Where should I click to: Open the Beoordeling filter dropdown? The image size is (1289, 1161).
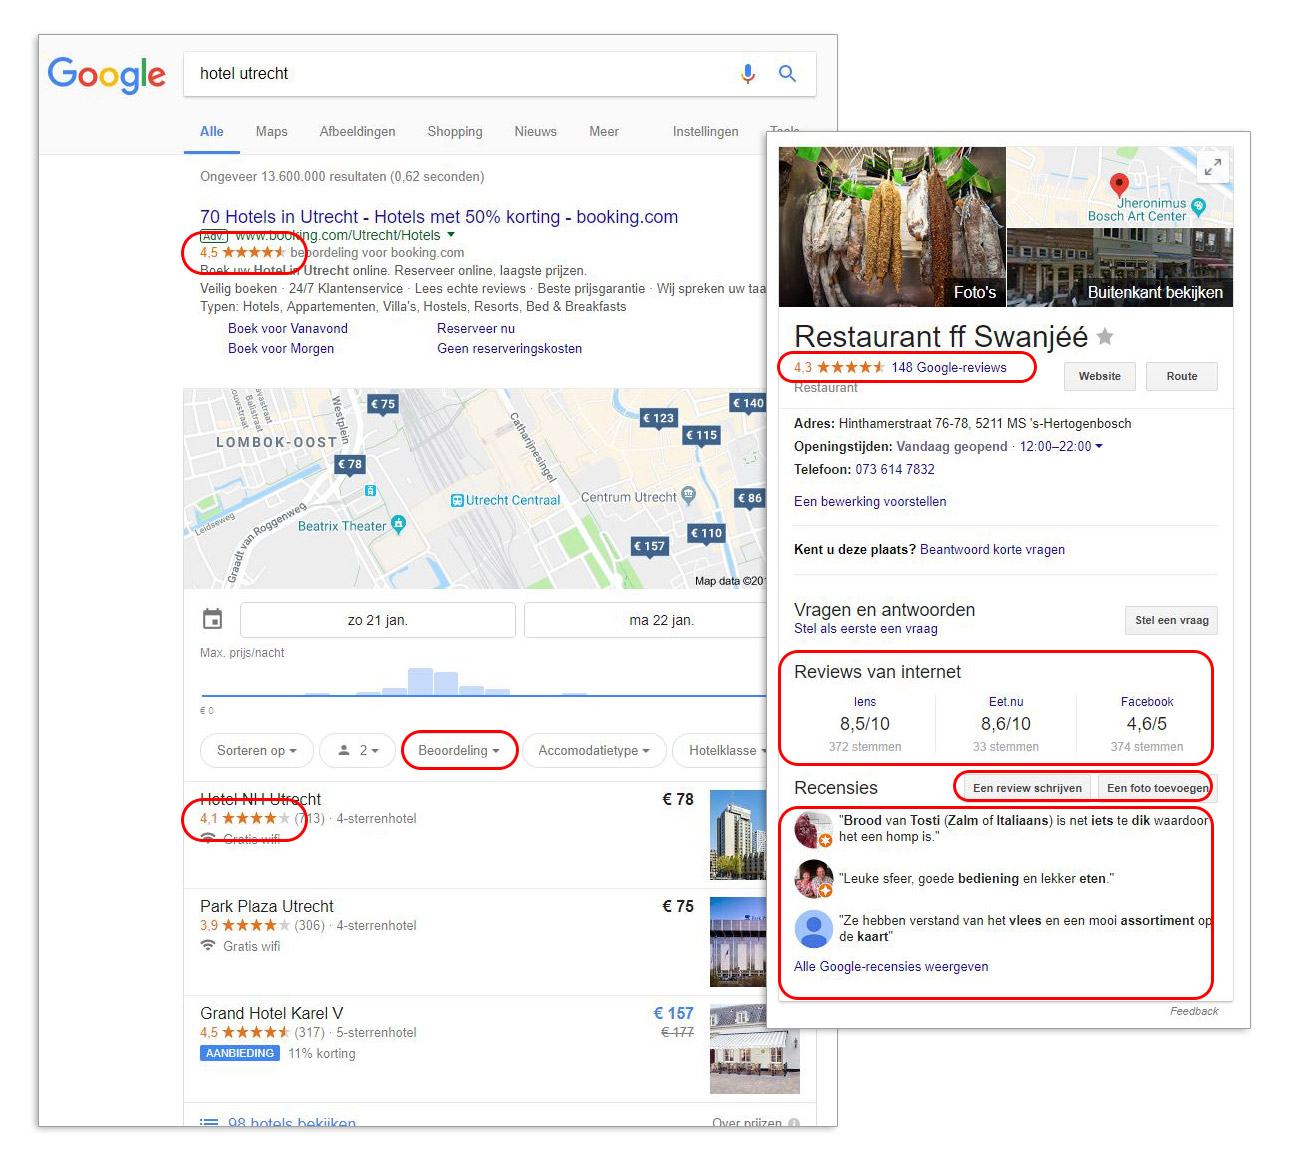(x=459, y=750)
